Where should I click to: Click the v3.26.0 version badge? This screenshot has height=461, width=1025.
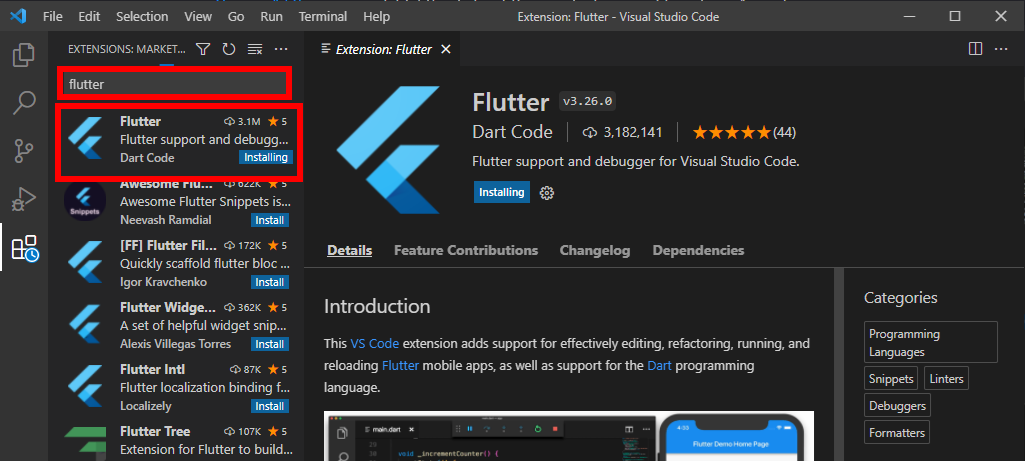pyautogui.click(x=588, y=102)
